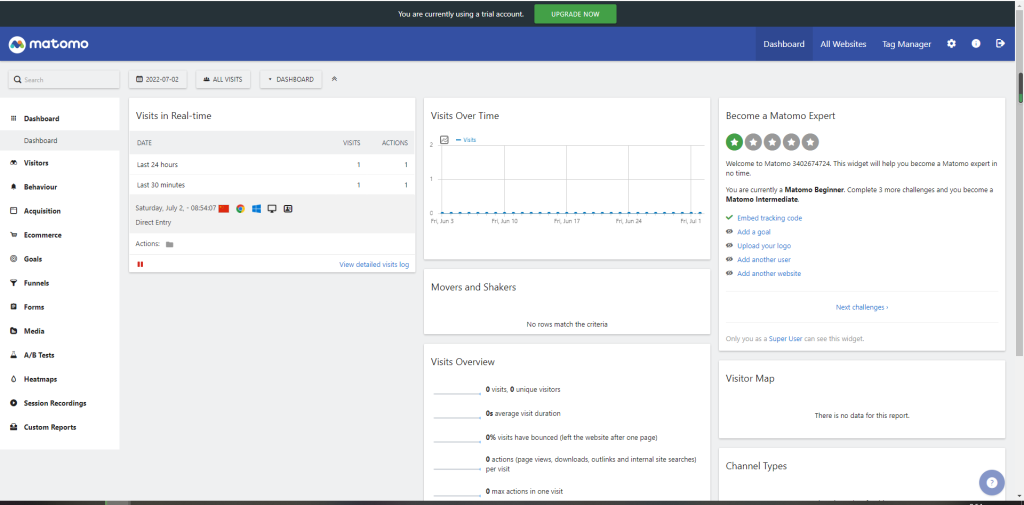Pause the real-time visits live update

(x=140, y=264)
